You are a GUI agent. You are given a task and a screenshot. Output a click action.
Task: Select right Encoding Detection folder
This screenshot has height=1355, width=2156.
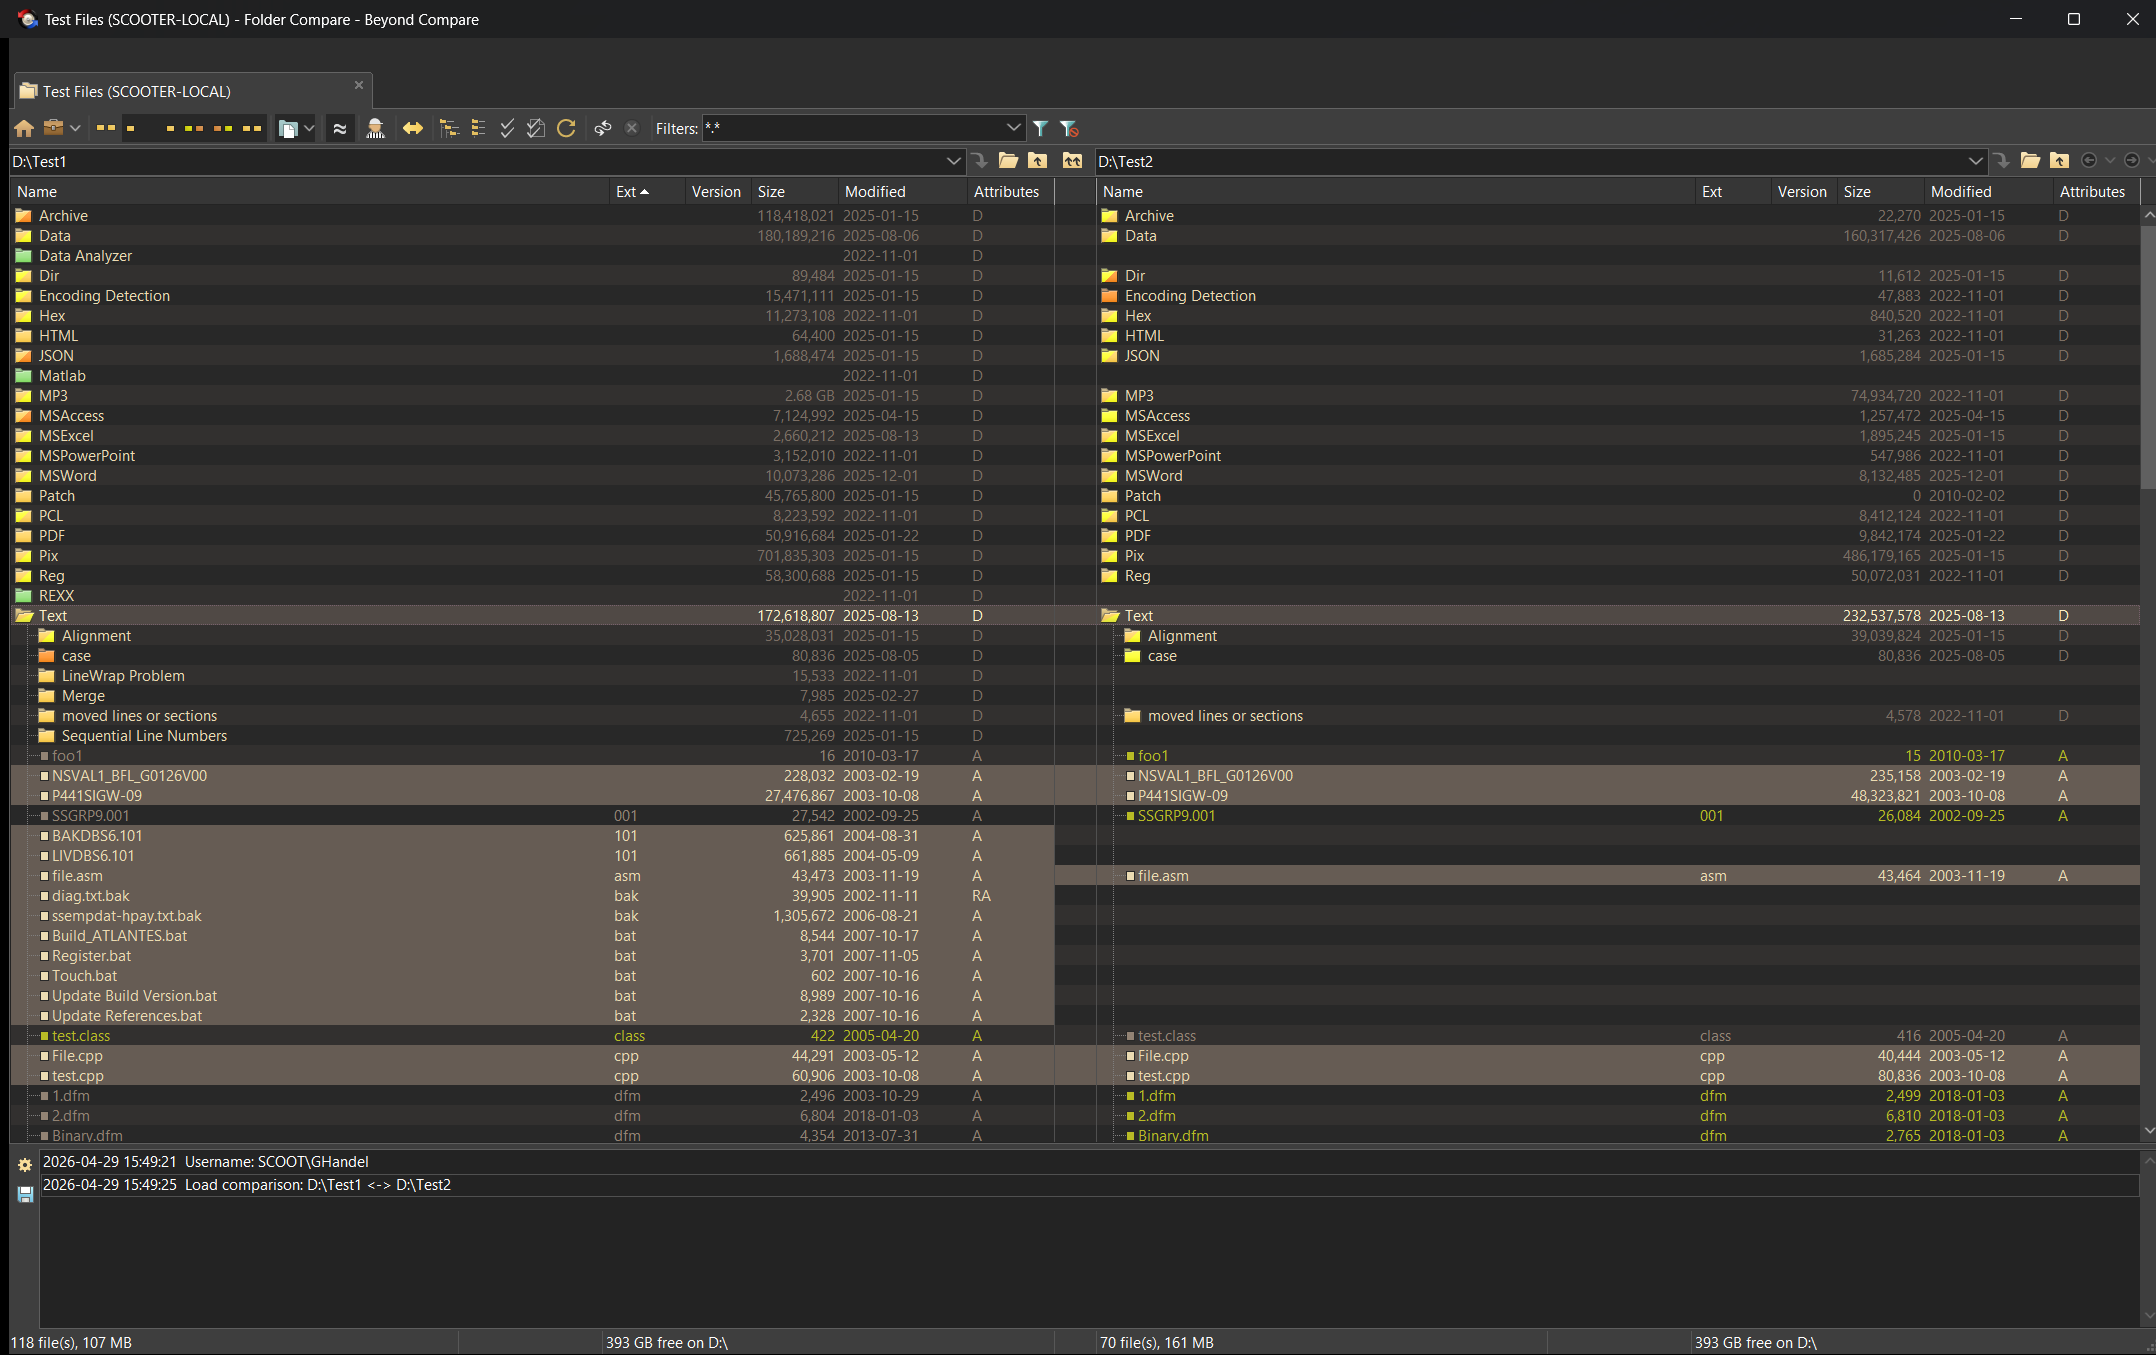pos(1190,296)
